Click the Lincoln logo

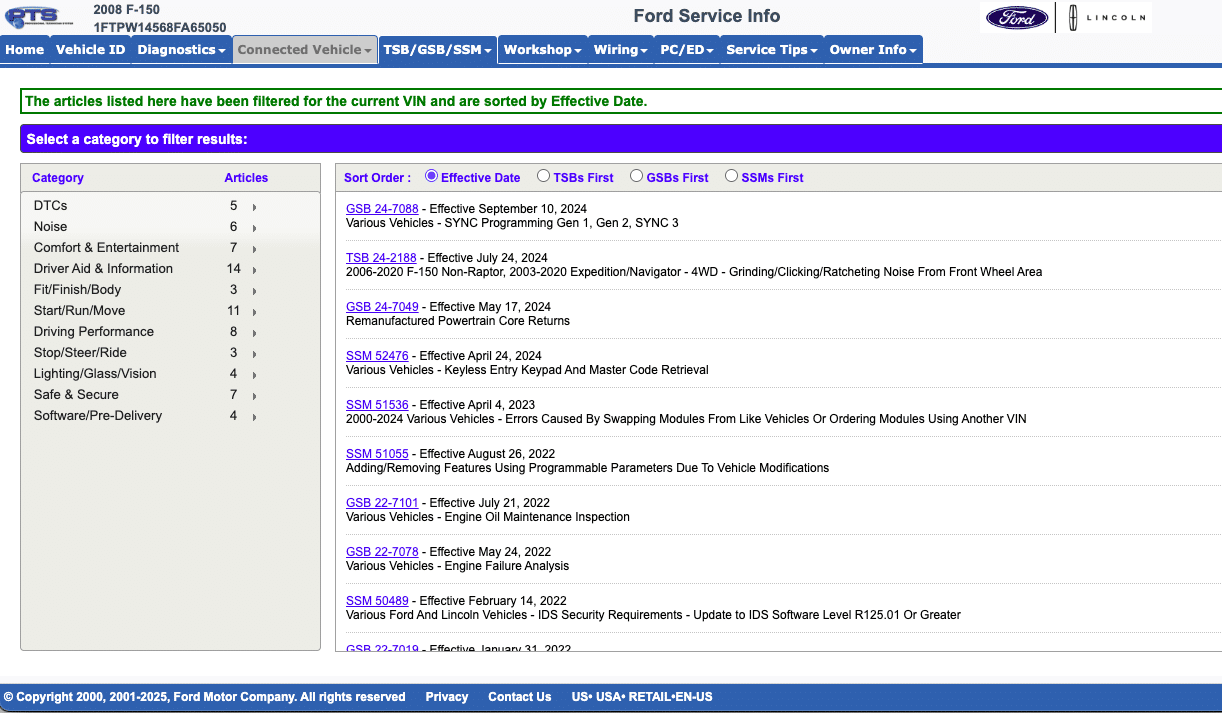point(1105,18)
